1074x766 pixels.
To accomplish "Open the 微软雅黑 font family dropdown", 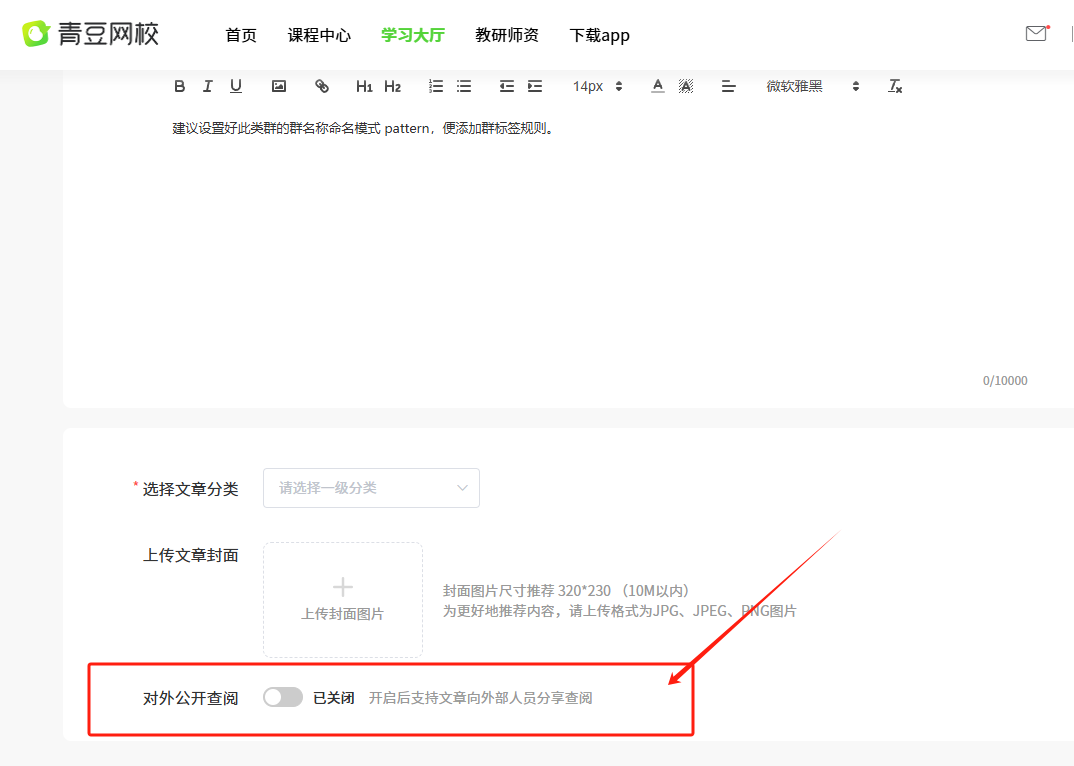I will point(812,86).
